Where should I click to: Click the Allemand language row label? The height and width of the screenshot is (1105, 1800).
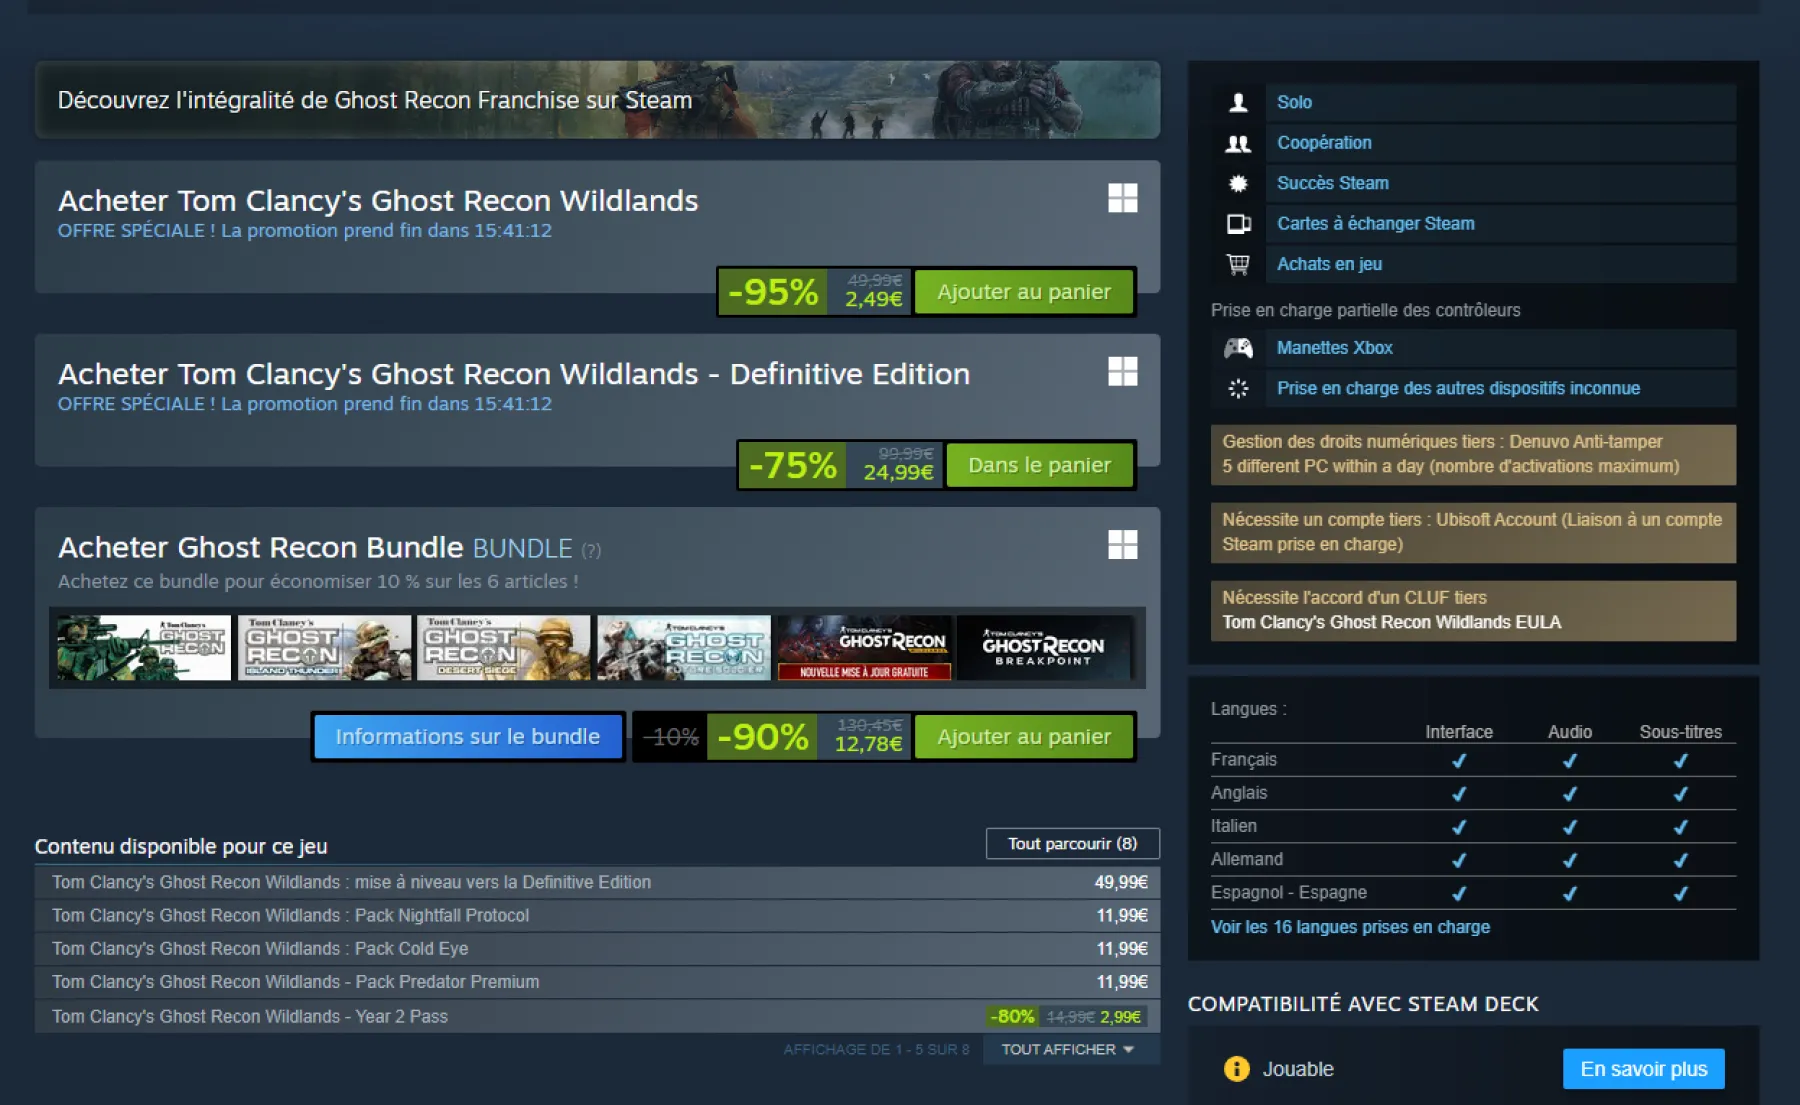[x=1246, y=859]
